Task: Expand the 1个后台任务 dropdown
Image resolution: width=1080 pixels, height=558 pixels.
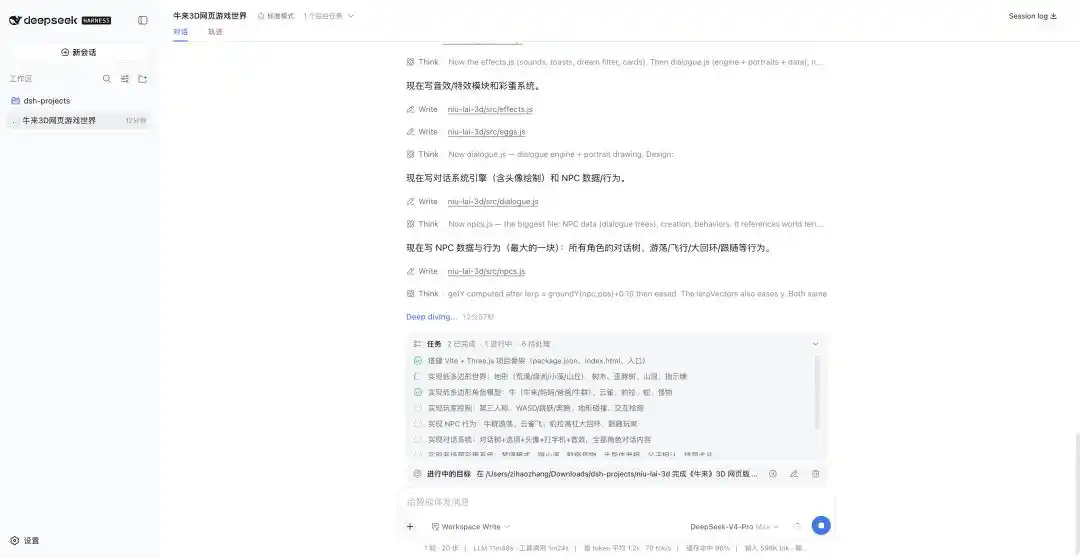Action: pyautogui.click(x=329, y=16)
